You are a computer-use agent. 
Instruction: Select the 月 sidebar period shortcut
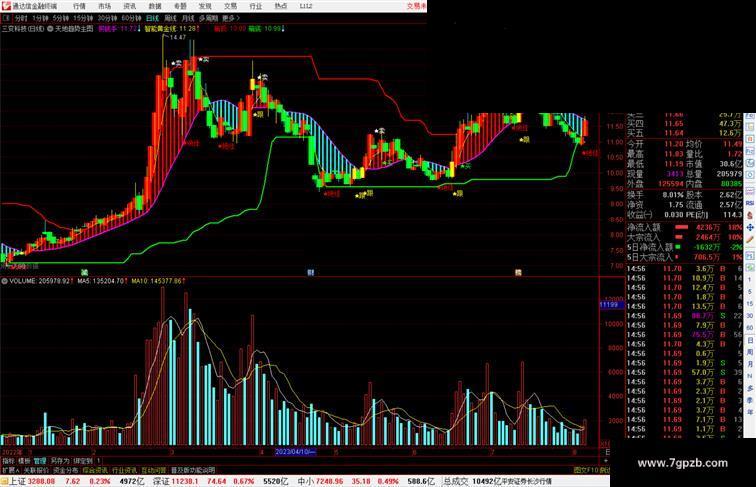tap(750, 364)
